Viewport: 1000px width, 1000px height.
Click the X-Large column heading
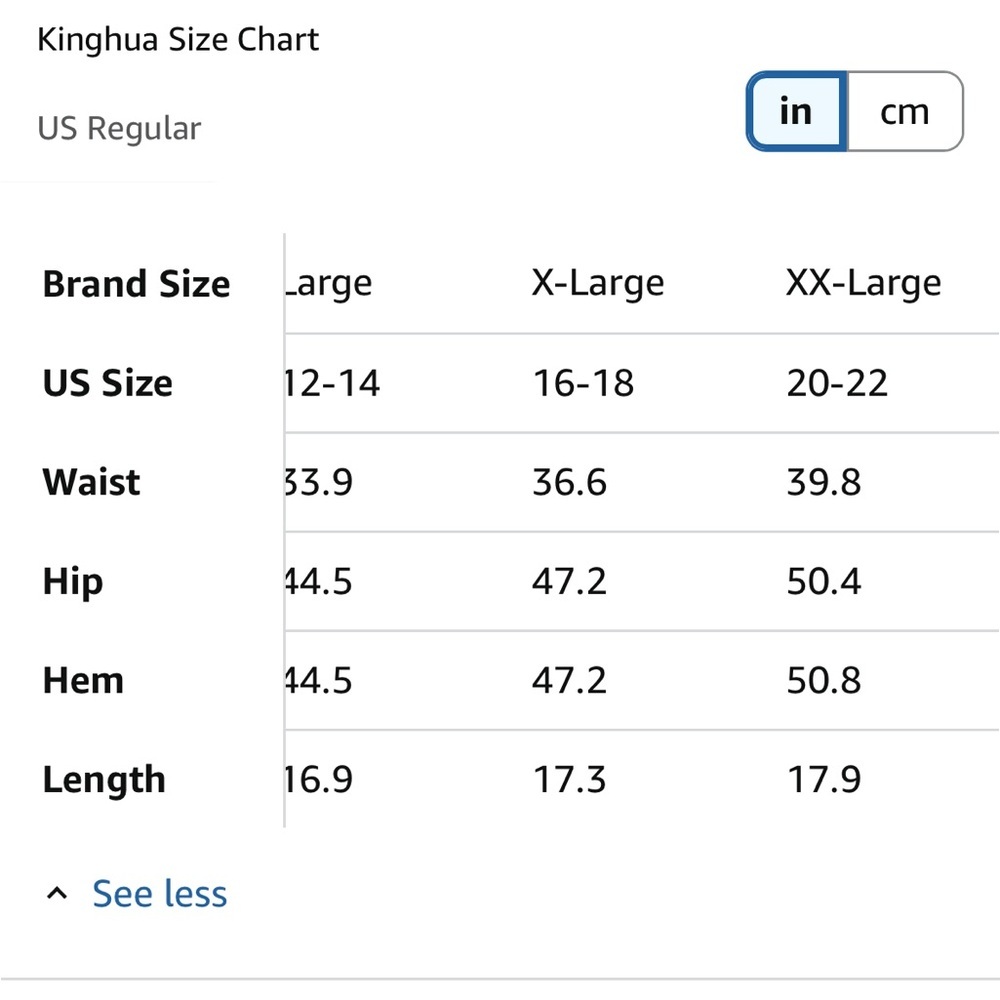tap(597, 284)
